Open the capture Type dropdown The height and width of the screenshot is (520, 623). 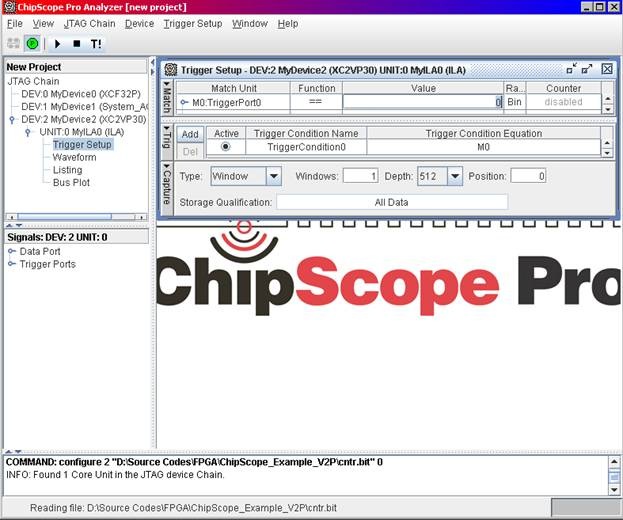click(x=274, y=176)
